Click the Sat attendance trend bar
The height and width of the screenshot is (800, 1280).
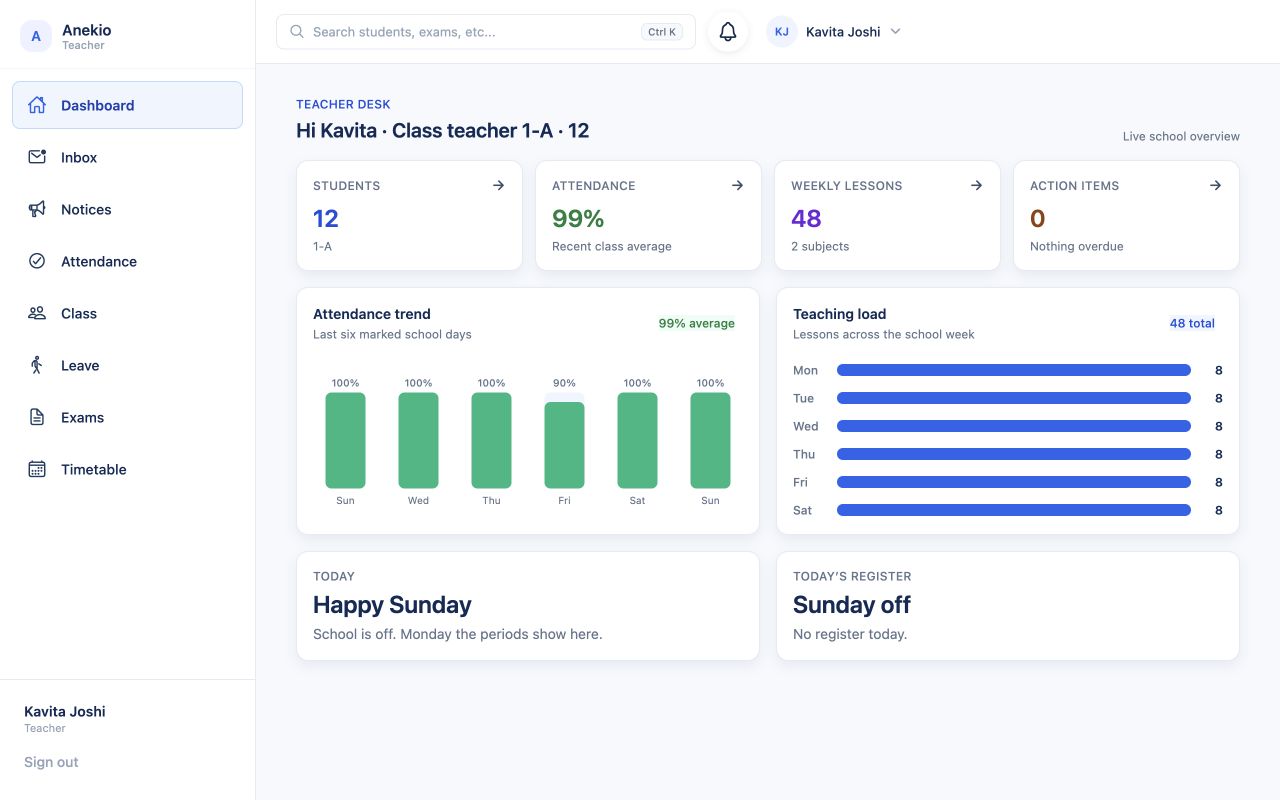(637, 440)
